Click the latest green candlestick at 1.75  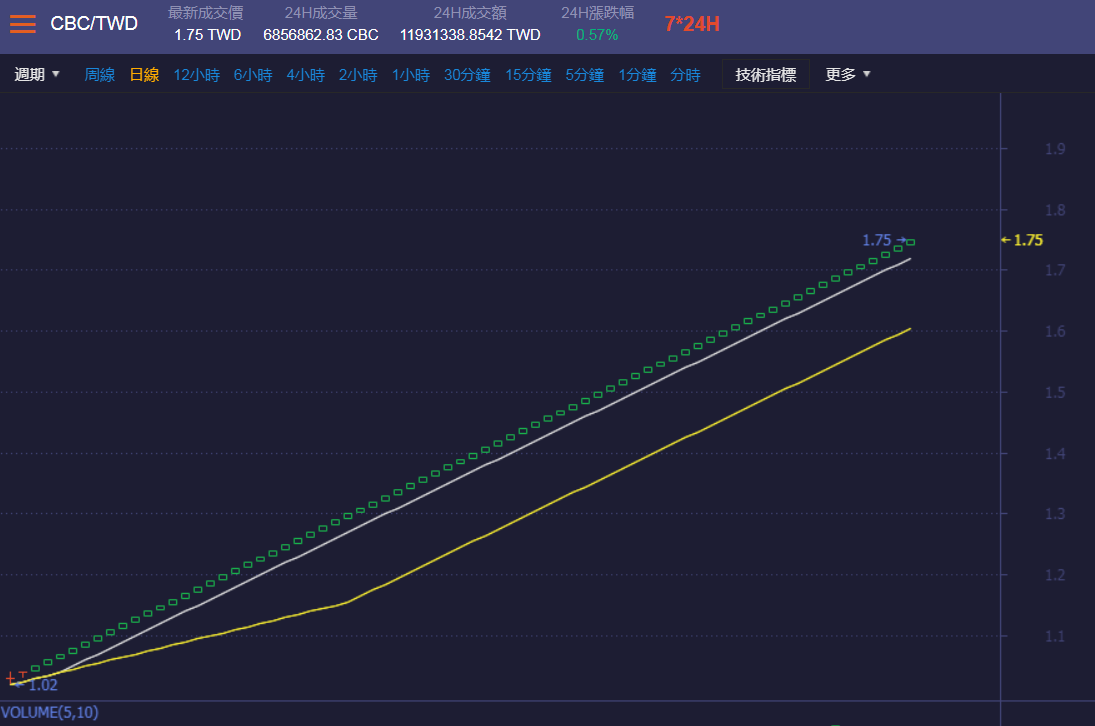click(x=910, y=242)
